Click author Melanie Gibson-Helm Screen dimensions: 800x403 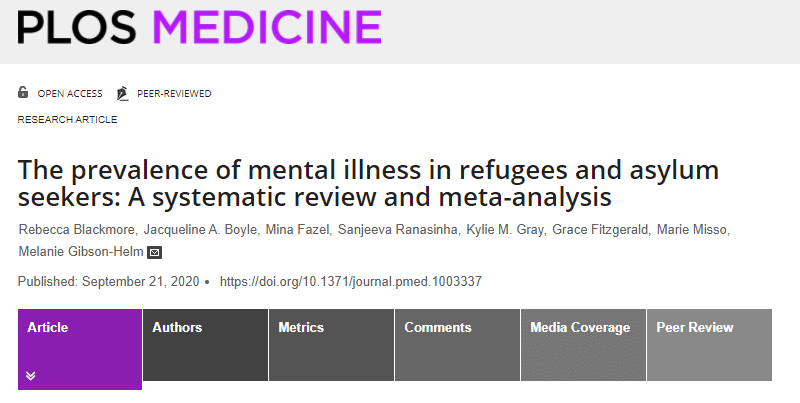(x=81, y=252)
